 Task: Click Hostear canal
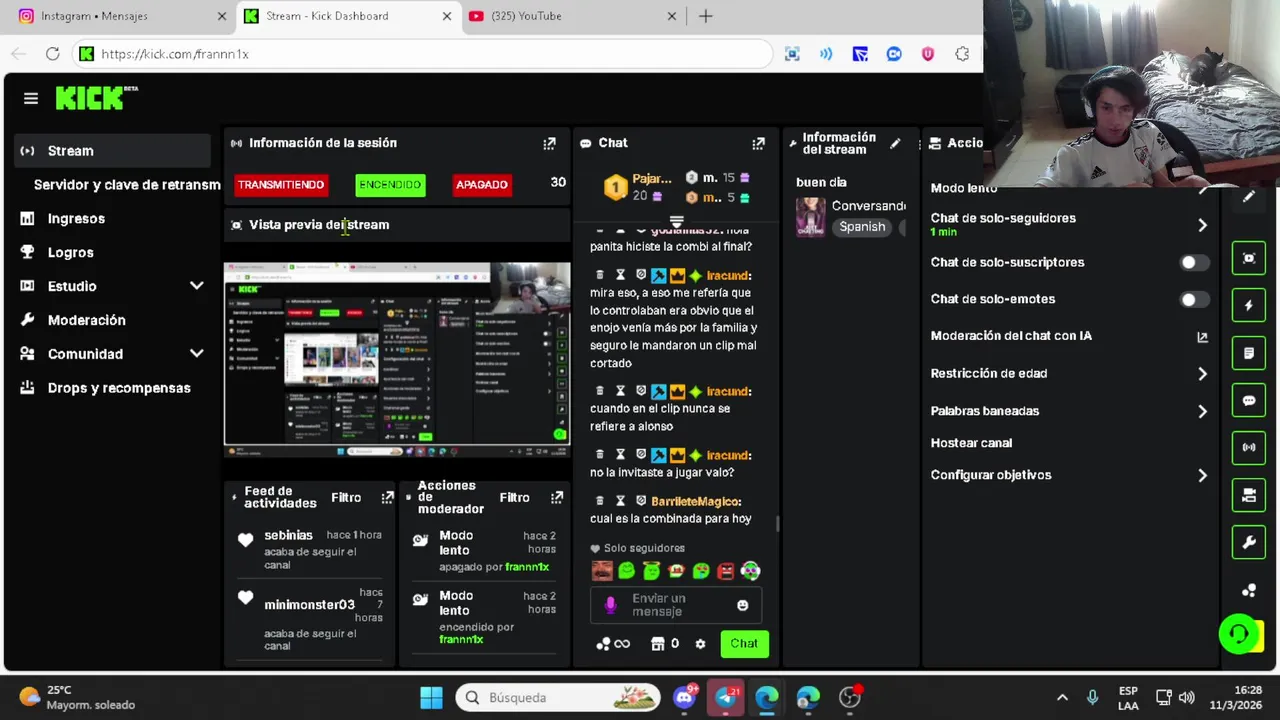[971, 443]
